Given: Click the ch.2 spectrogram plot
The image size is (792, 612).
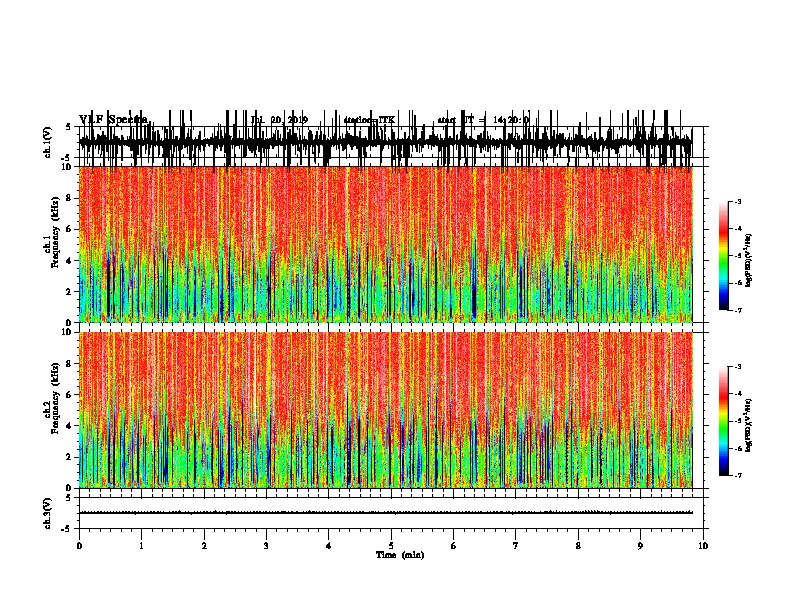Looking at the screenshot, I should point(386,410).
